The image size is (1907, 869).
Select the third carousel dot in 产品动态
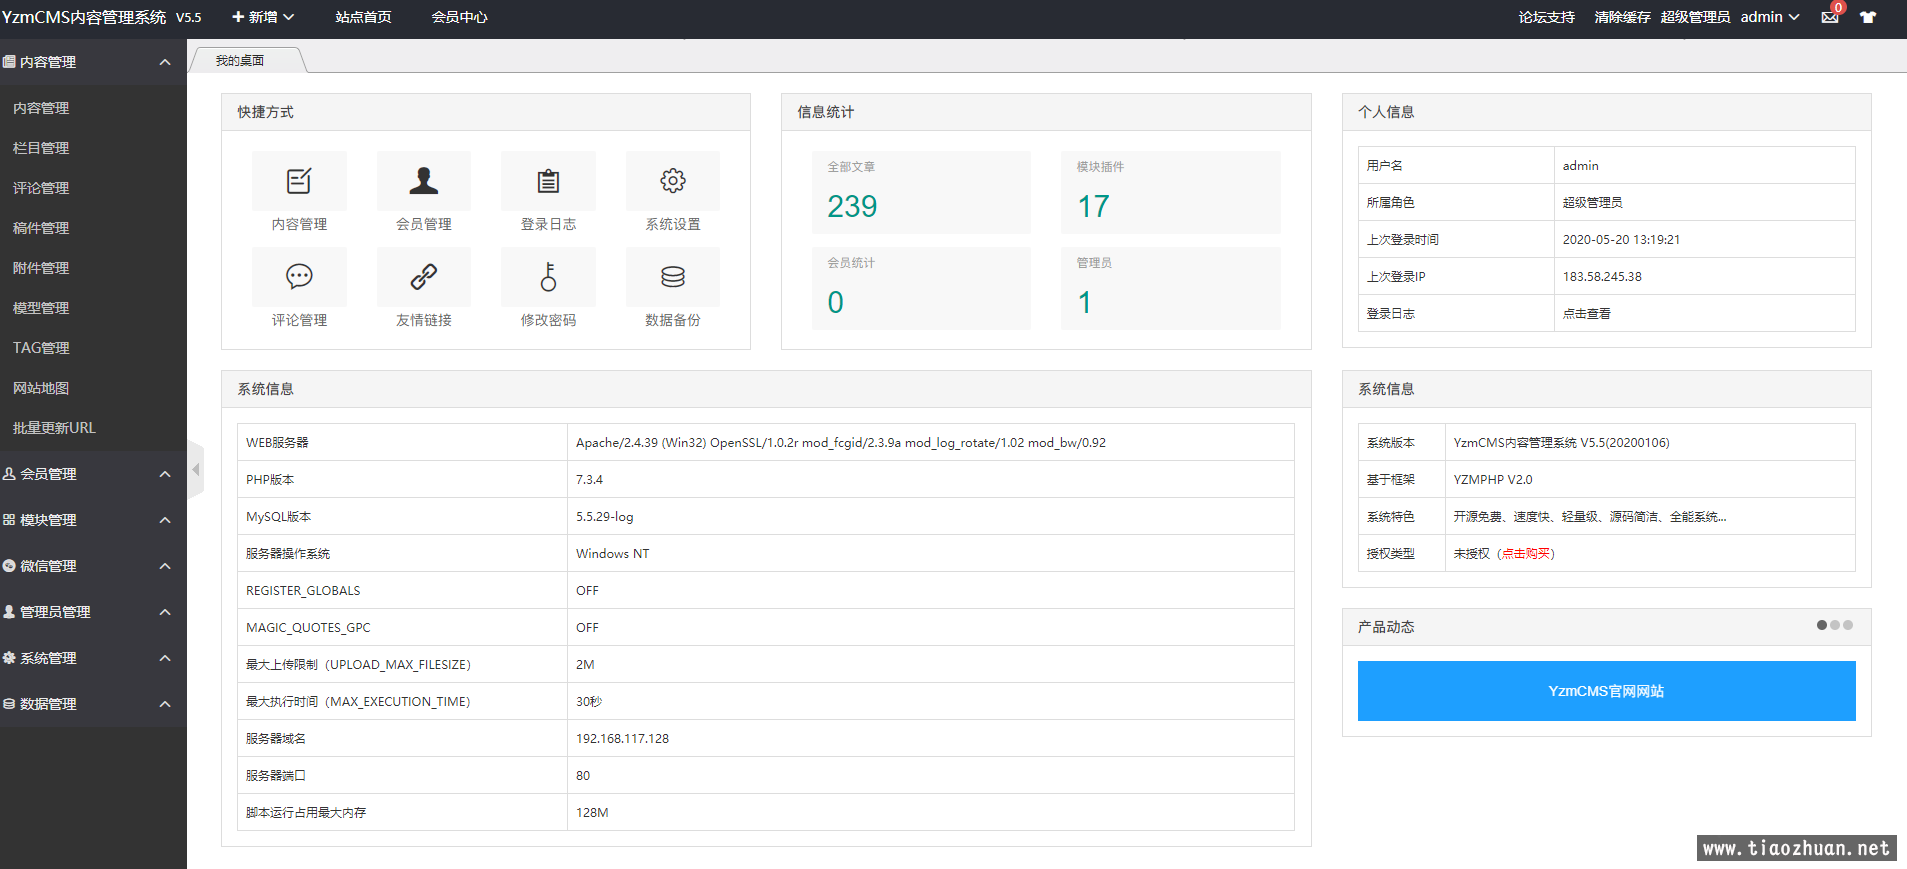pyautogui.click(x=1848, y=625)
